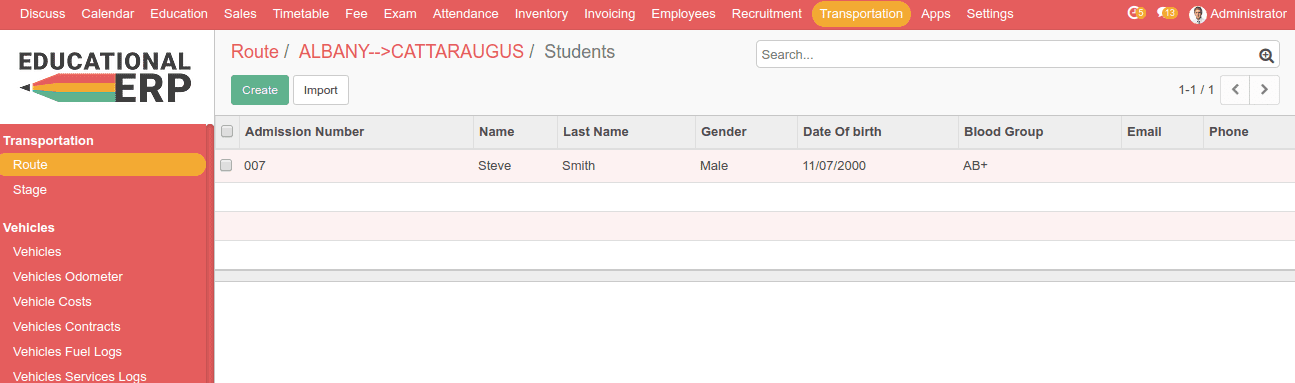Click the Administrator avatar picture
The width and height of the screenshot is (1295, 383).
tap(1198, 14)
